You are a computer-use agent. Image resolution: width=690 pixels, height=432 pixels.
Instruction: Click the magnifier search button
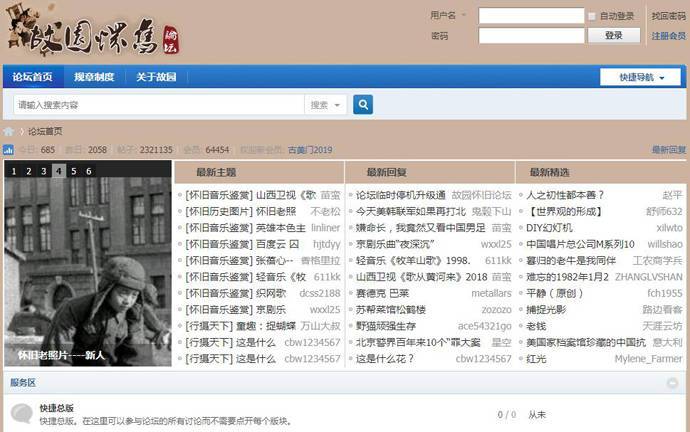point(363,105)
